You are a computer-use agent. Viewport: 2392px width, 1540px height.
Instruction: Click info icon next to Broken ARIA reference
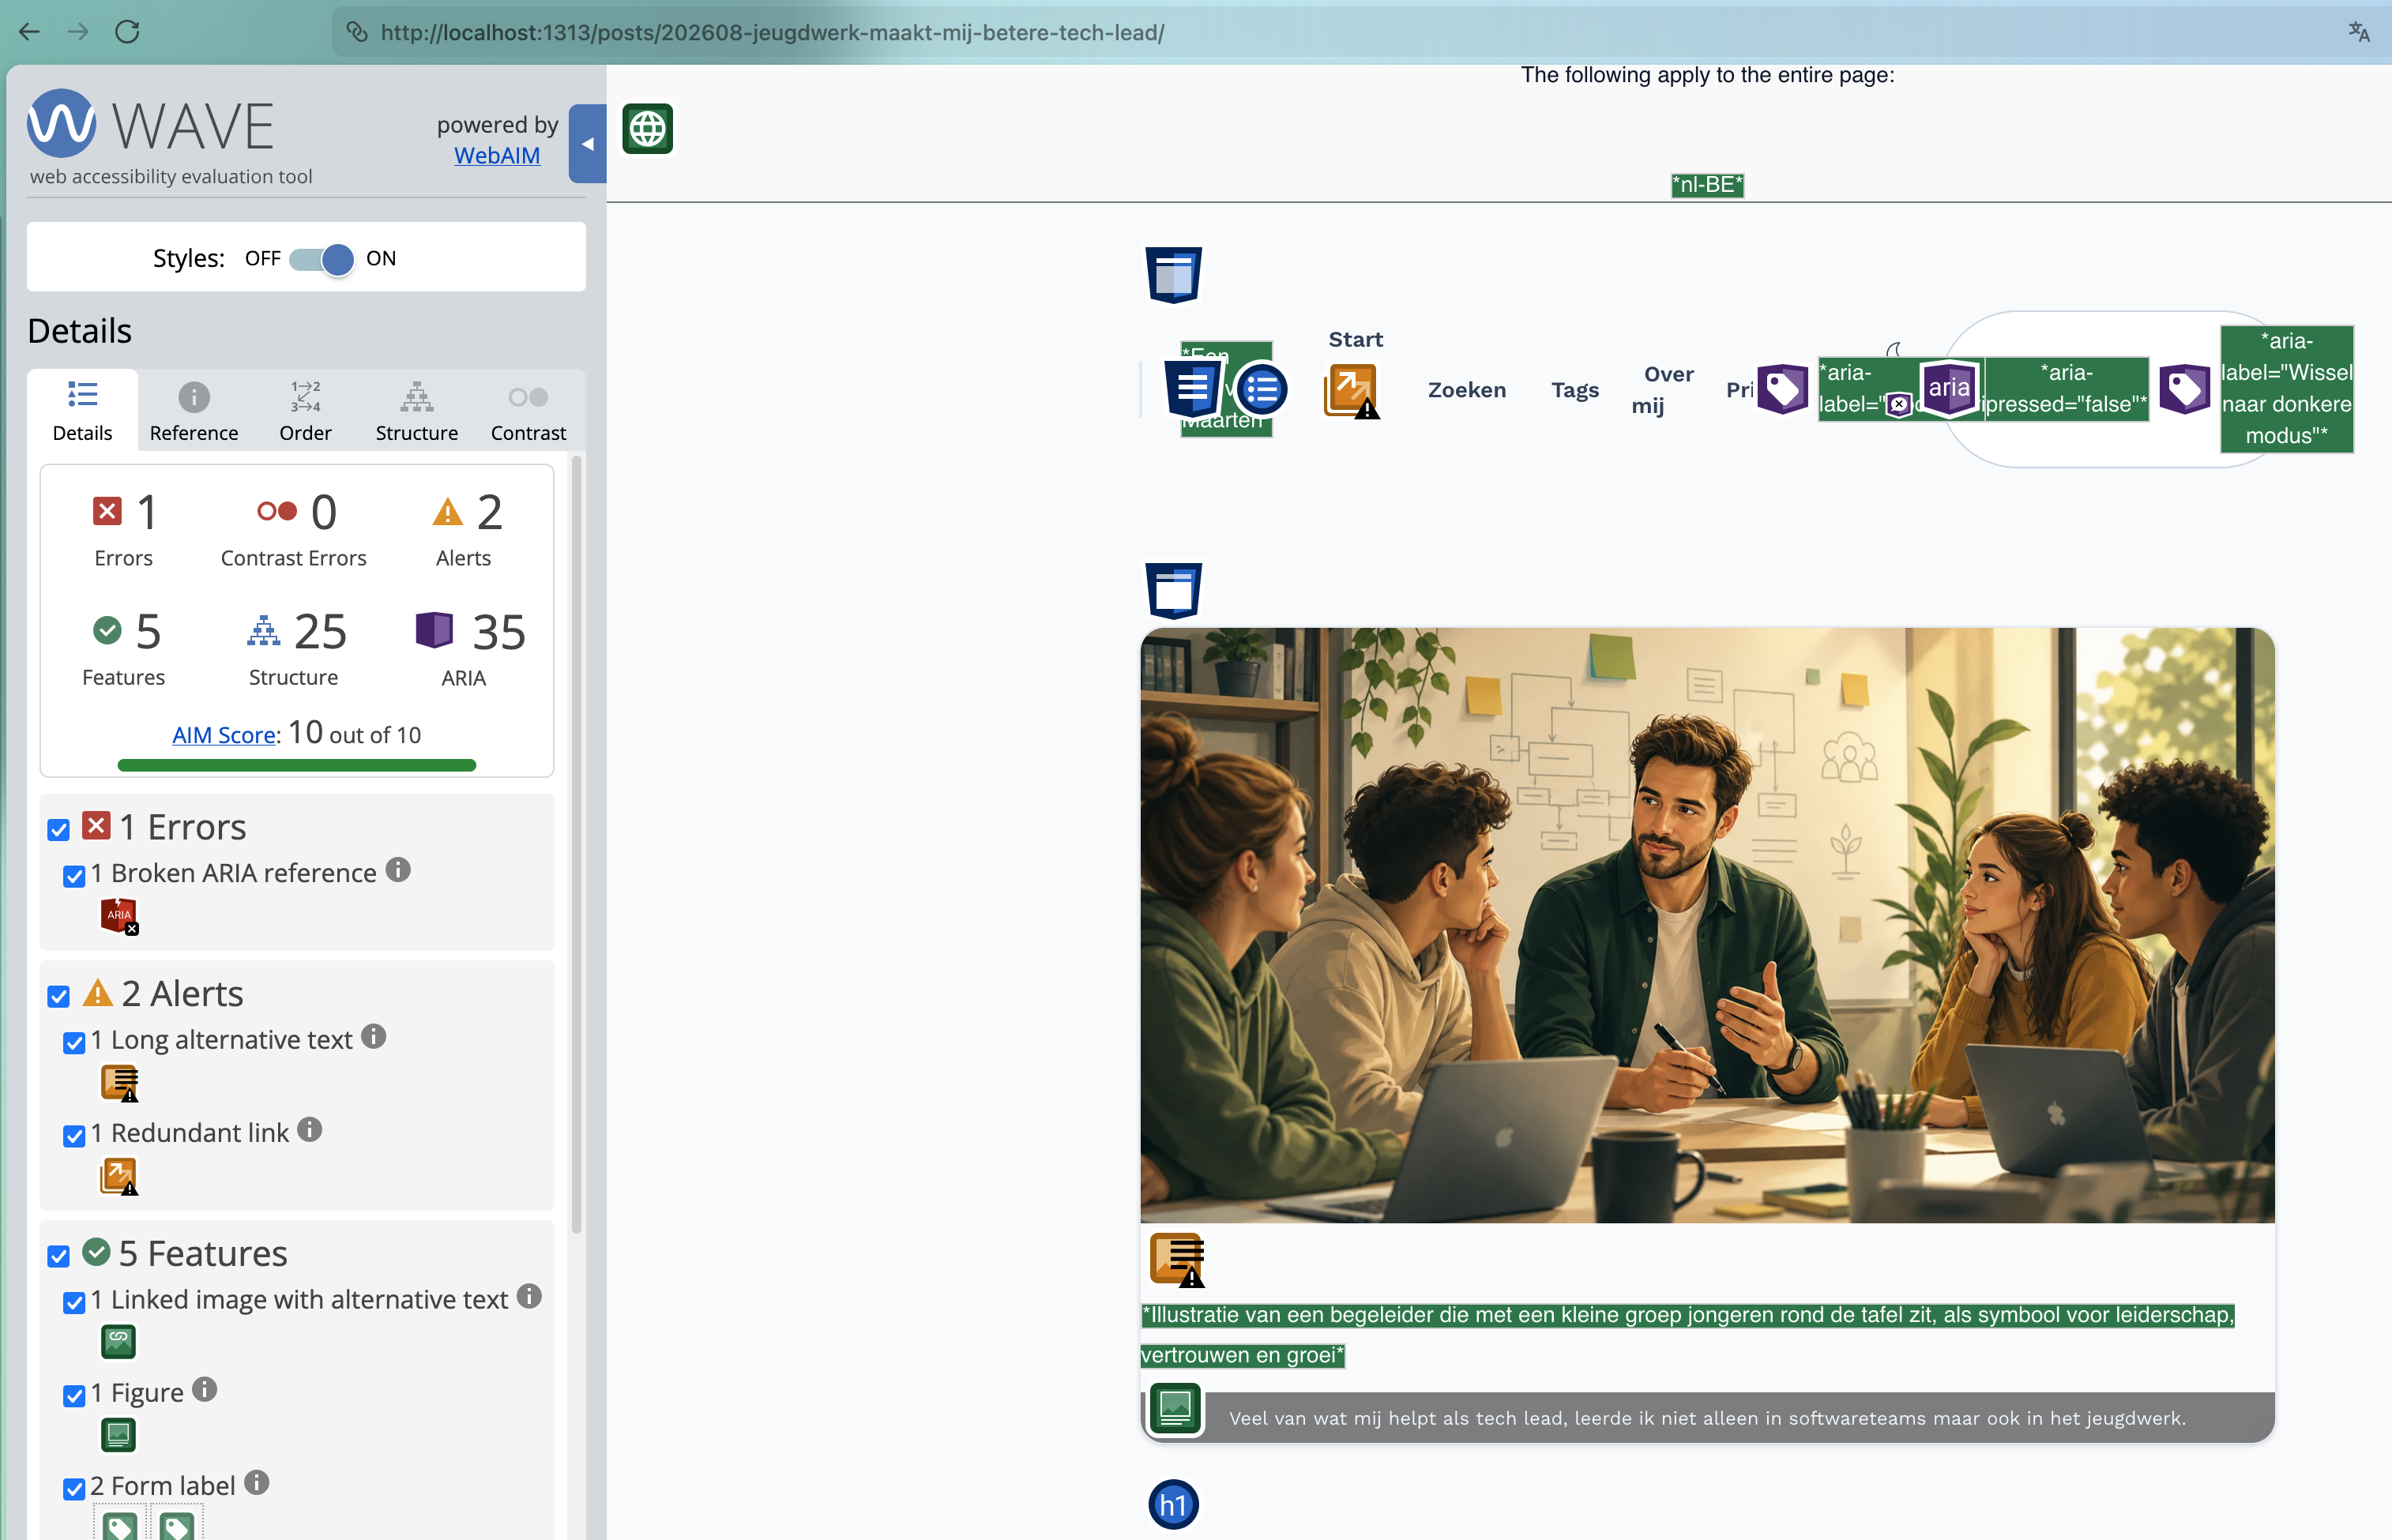coord(398,870)
